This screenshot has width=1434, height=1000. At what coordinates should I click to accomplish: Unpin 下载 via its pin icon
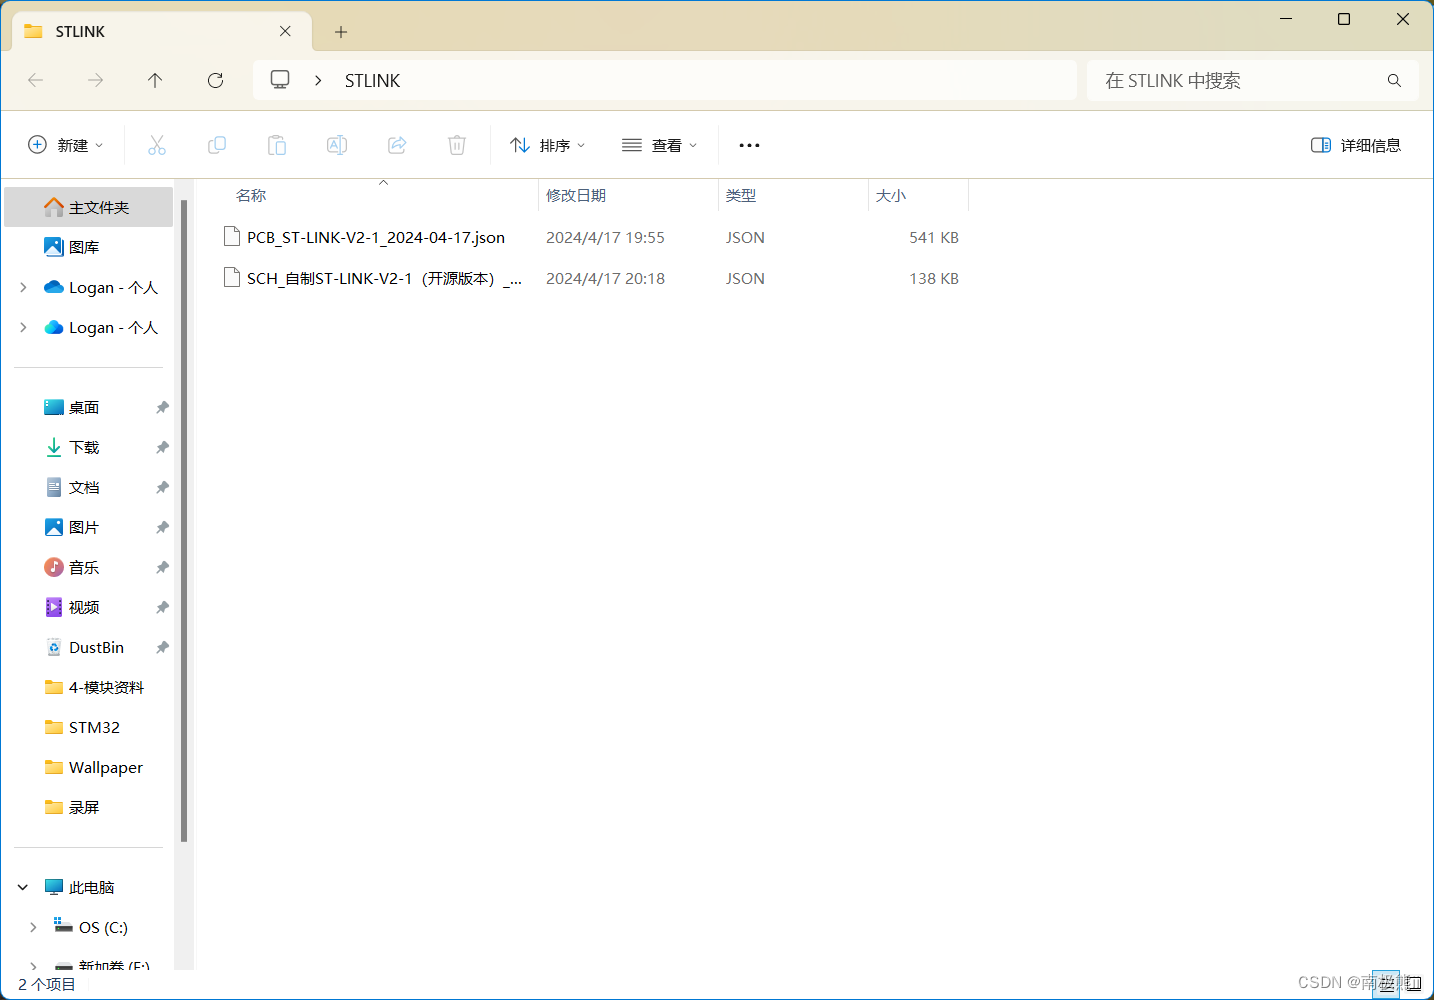point(162,447)
